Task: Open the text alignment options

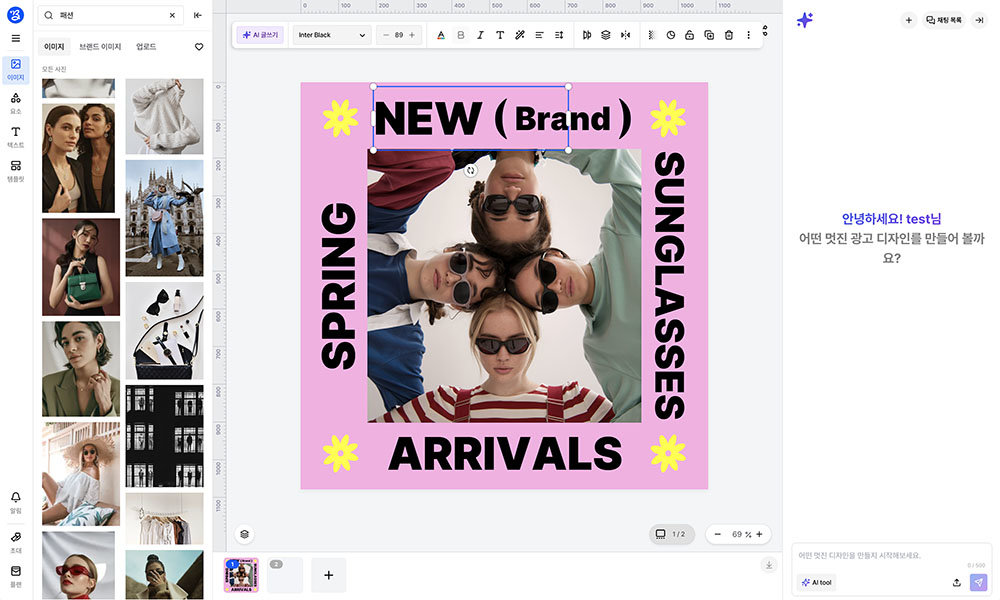Action: [539, 35]
